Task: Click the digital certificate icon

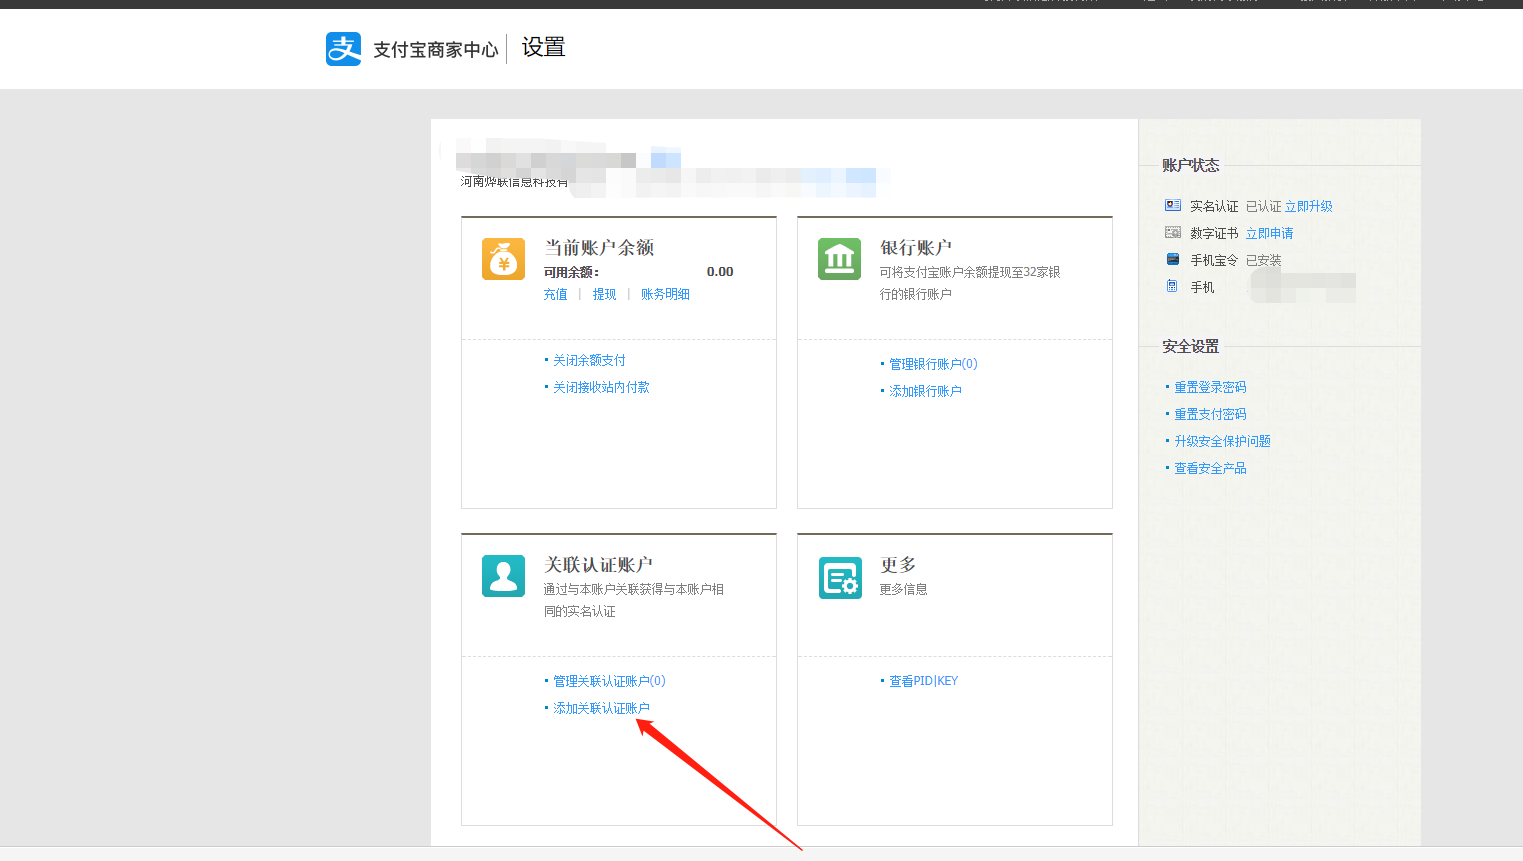Action: tap(1173, 232)
